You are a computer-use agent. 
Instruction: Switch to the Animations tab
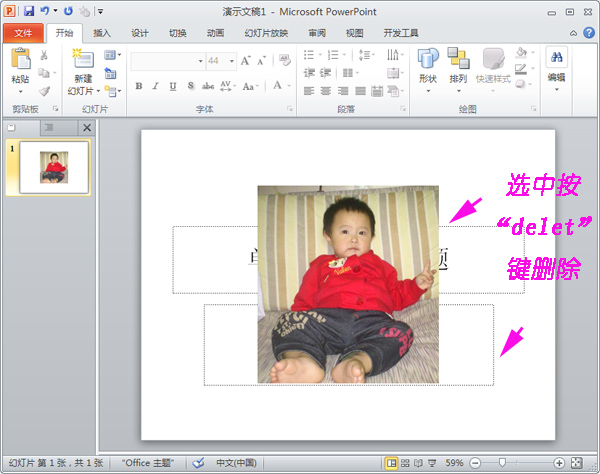[x=215, y=33]
